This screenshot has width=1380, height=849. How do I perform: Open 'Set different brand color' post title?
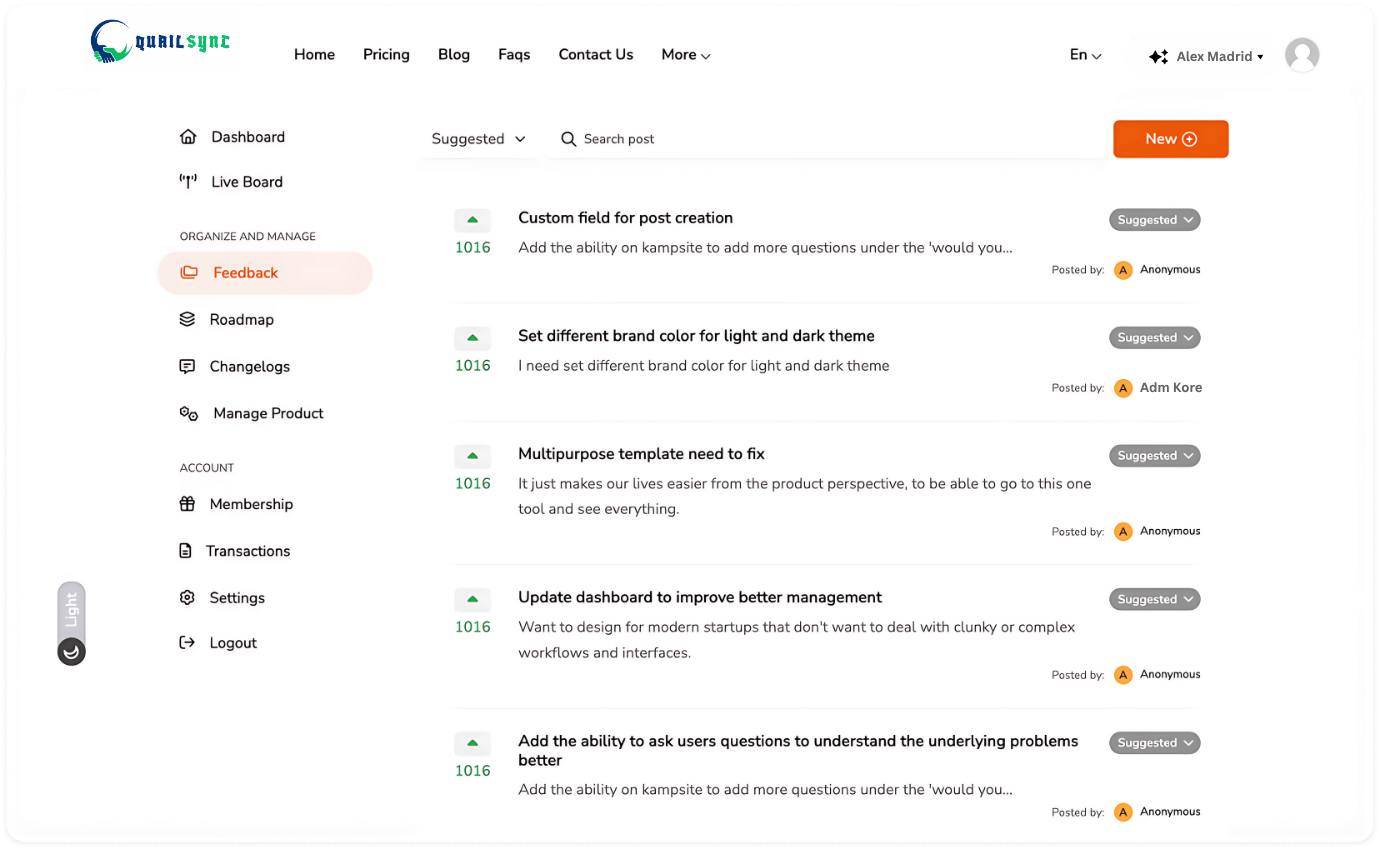[696, 336]
